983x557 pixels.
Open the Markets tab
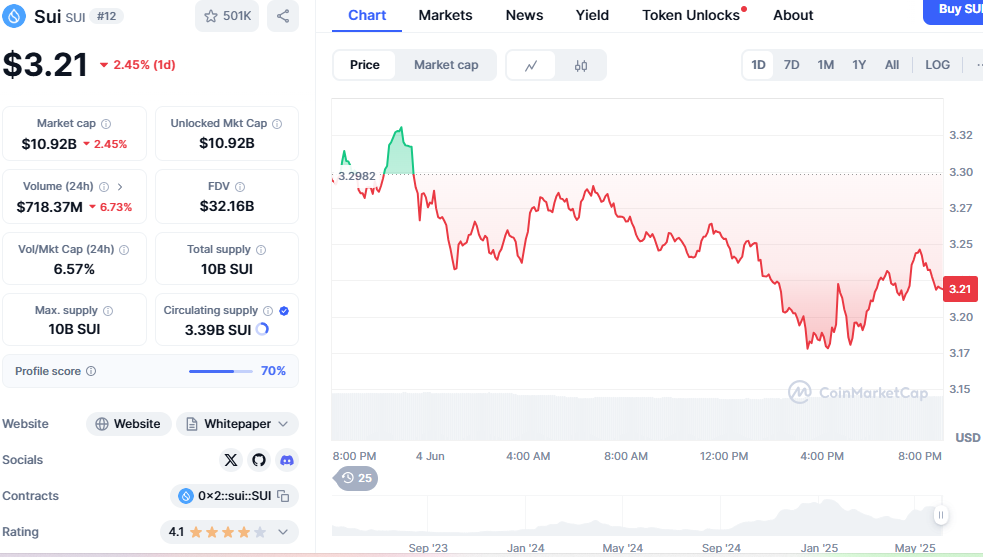pos(445,16)
